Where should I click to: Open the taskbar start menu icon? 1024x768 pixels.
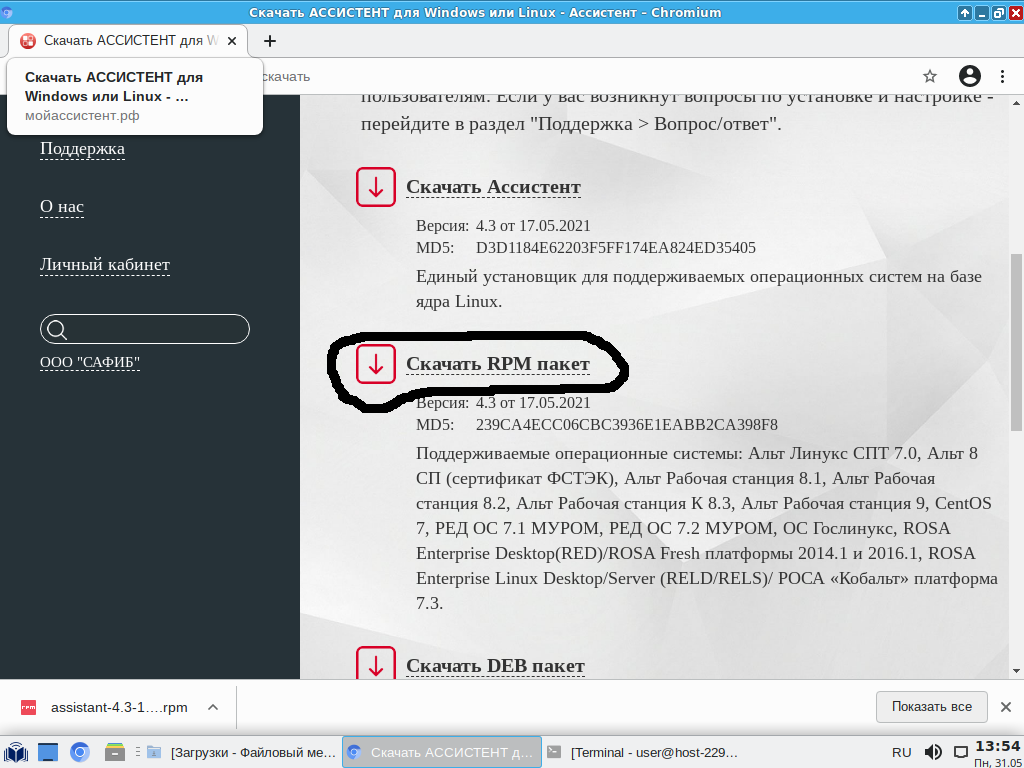[x=15, y=752]
